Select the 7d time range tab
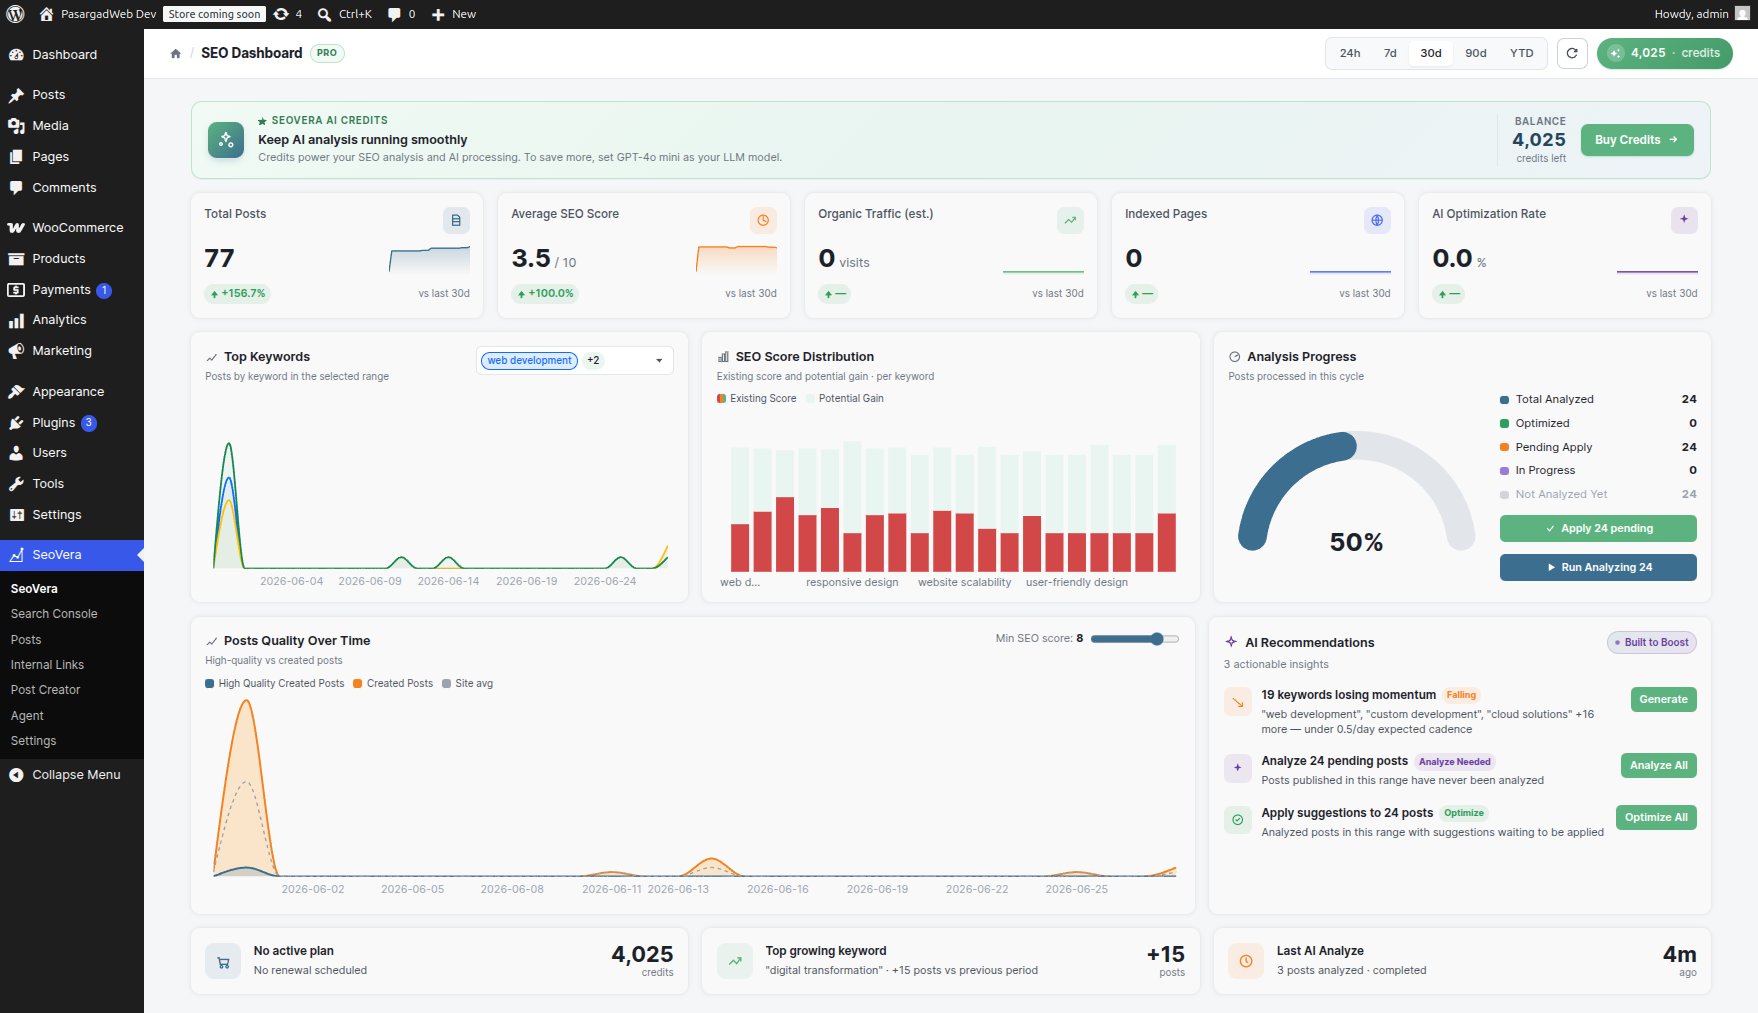Viewport: 1758px width, 1013px height. (1390, 53)
